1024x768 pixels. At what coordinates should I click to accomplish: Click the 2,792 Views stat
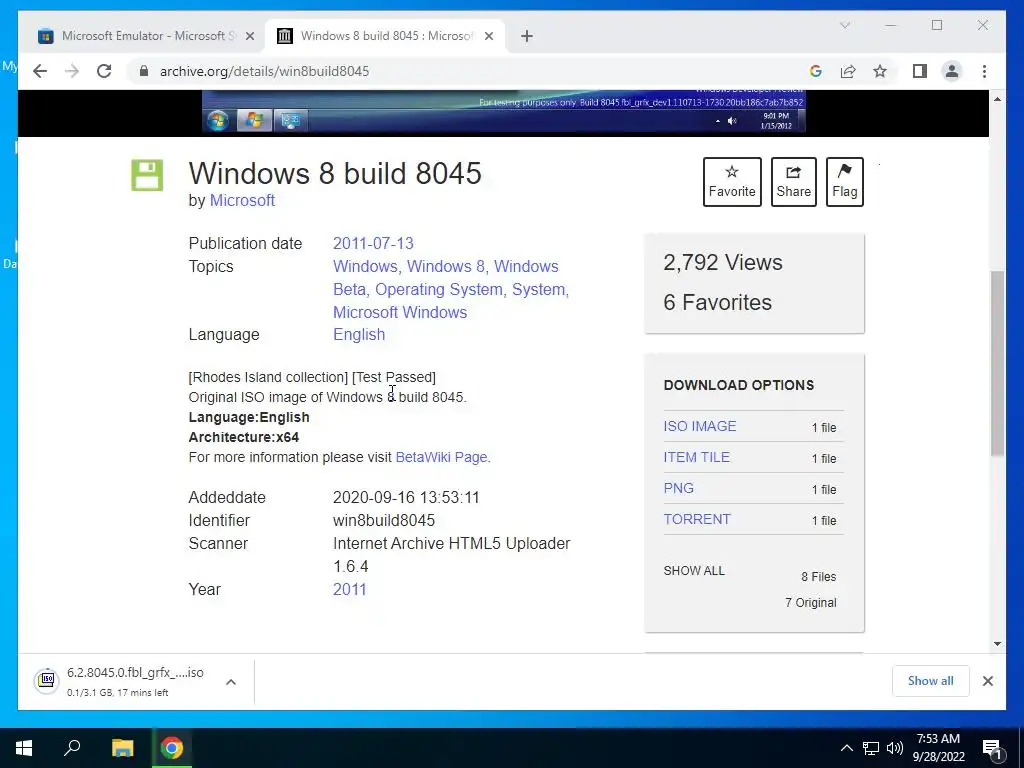[722, 263]
